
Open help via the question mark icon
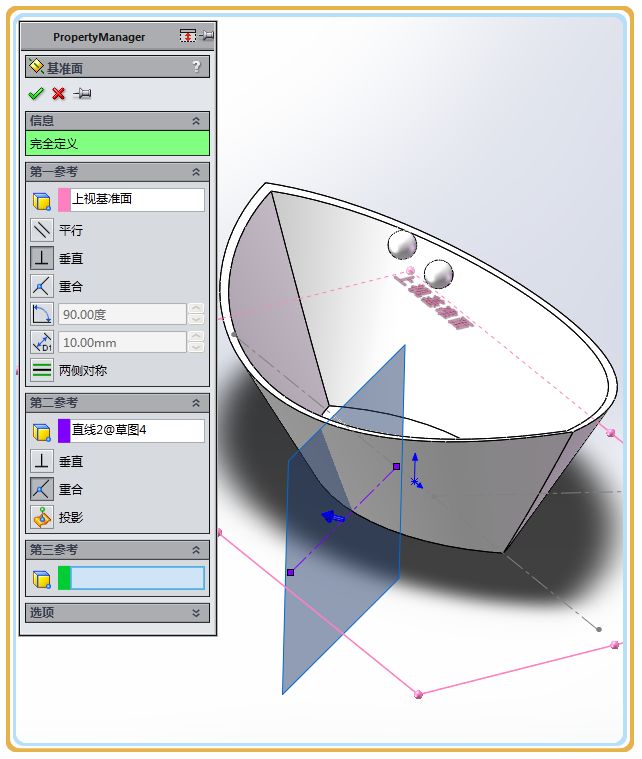pos(196,66)
